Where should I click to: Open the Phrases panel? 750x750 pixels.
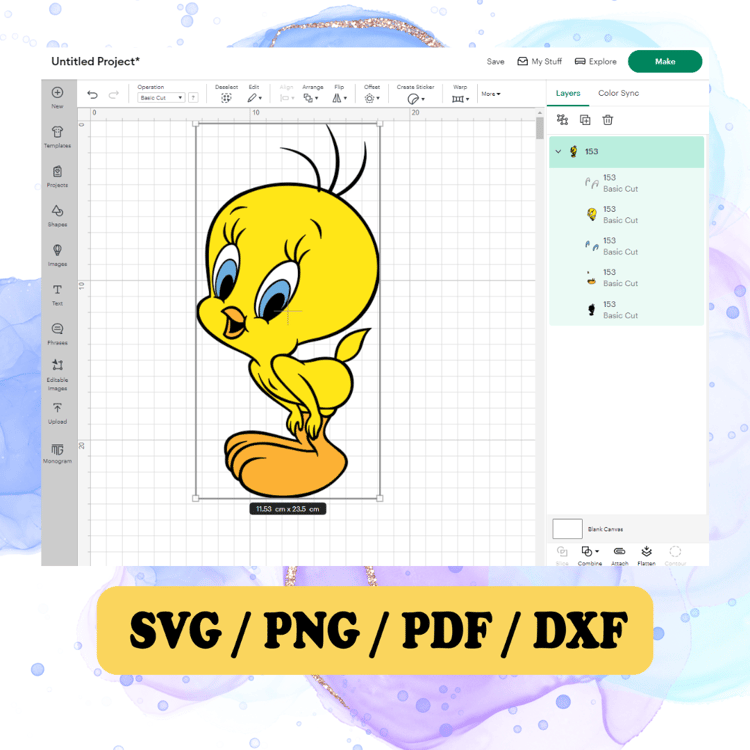pos(57,333)
